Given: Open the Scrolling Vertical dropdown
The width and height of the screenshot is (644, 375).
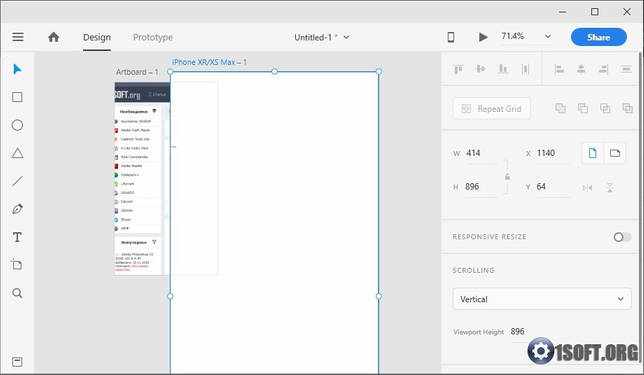Looking at the screenshot, I should (542, 299).
